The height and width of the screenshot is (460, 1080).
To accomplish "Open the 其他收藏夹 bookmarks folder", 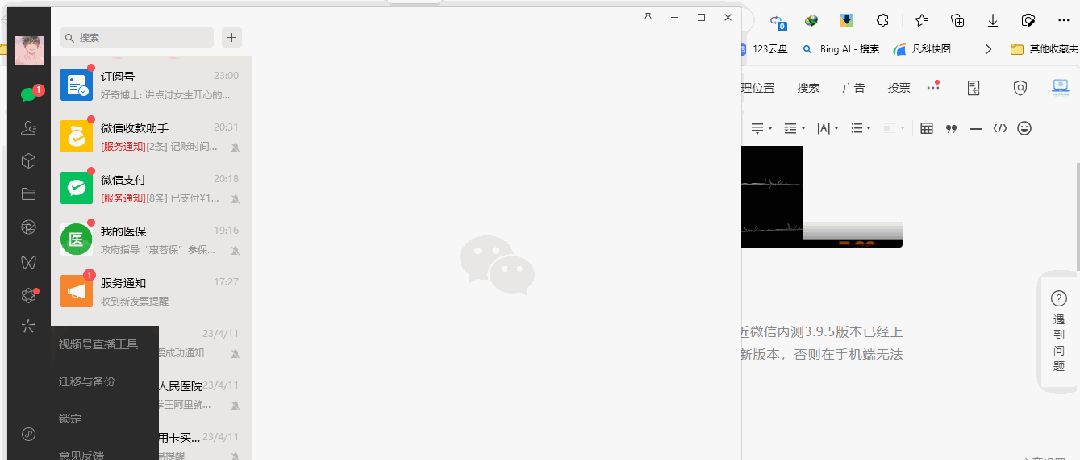I will (1044, 49).
